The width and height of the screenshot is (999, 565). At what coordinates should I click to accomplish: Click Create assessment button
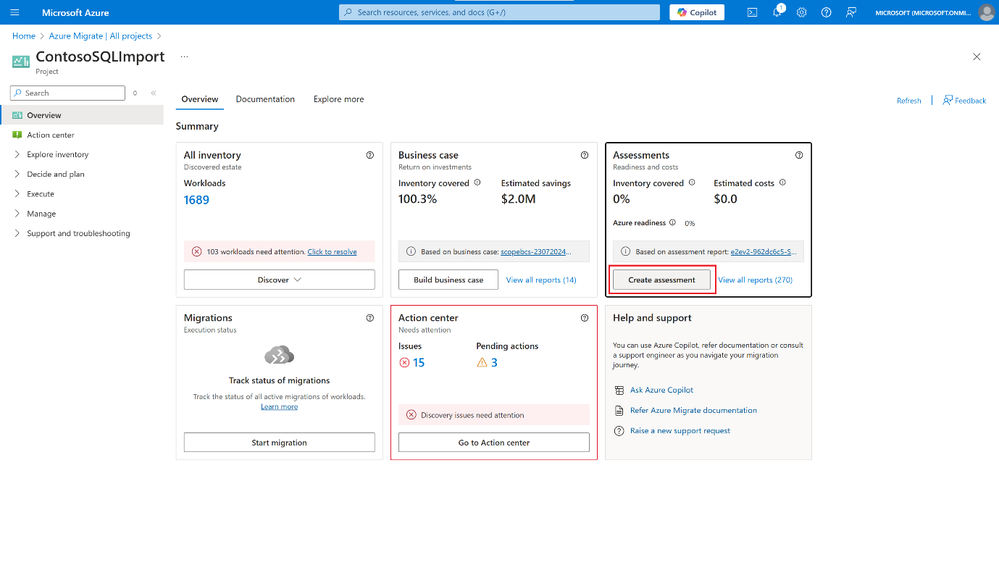661,280
